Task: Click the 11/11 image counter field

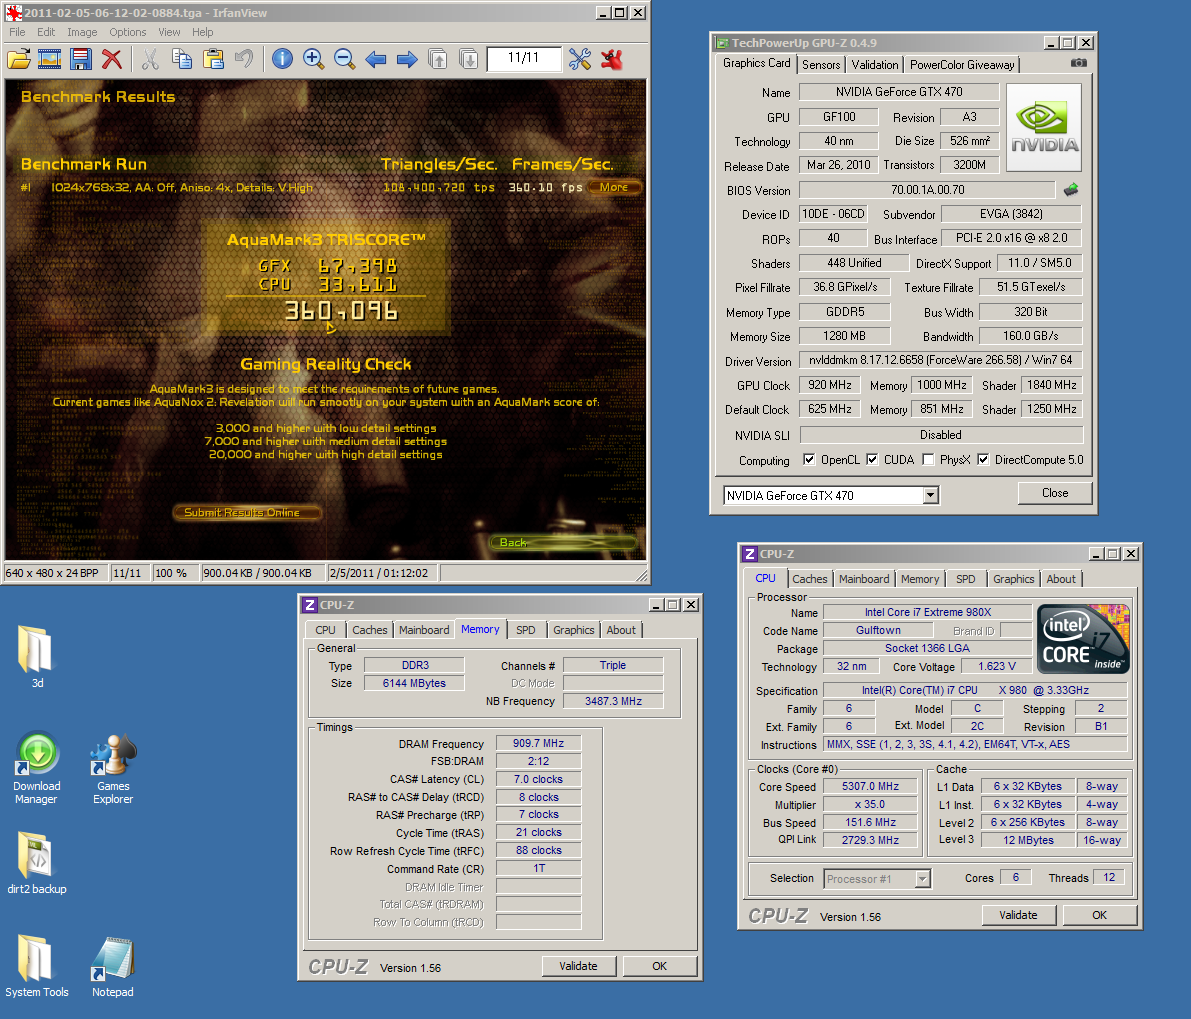Action: tap(523, 58)
